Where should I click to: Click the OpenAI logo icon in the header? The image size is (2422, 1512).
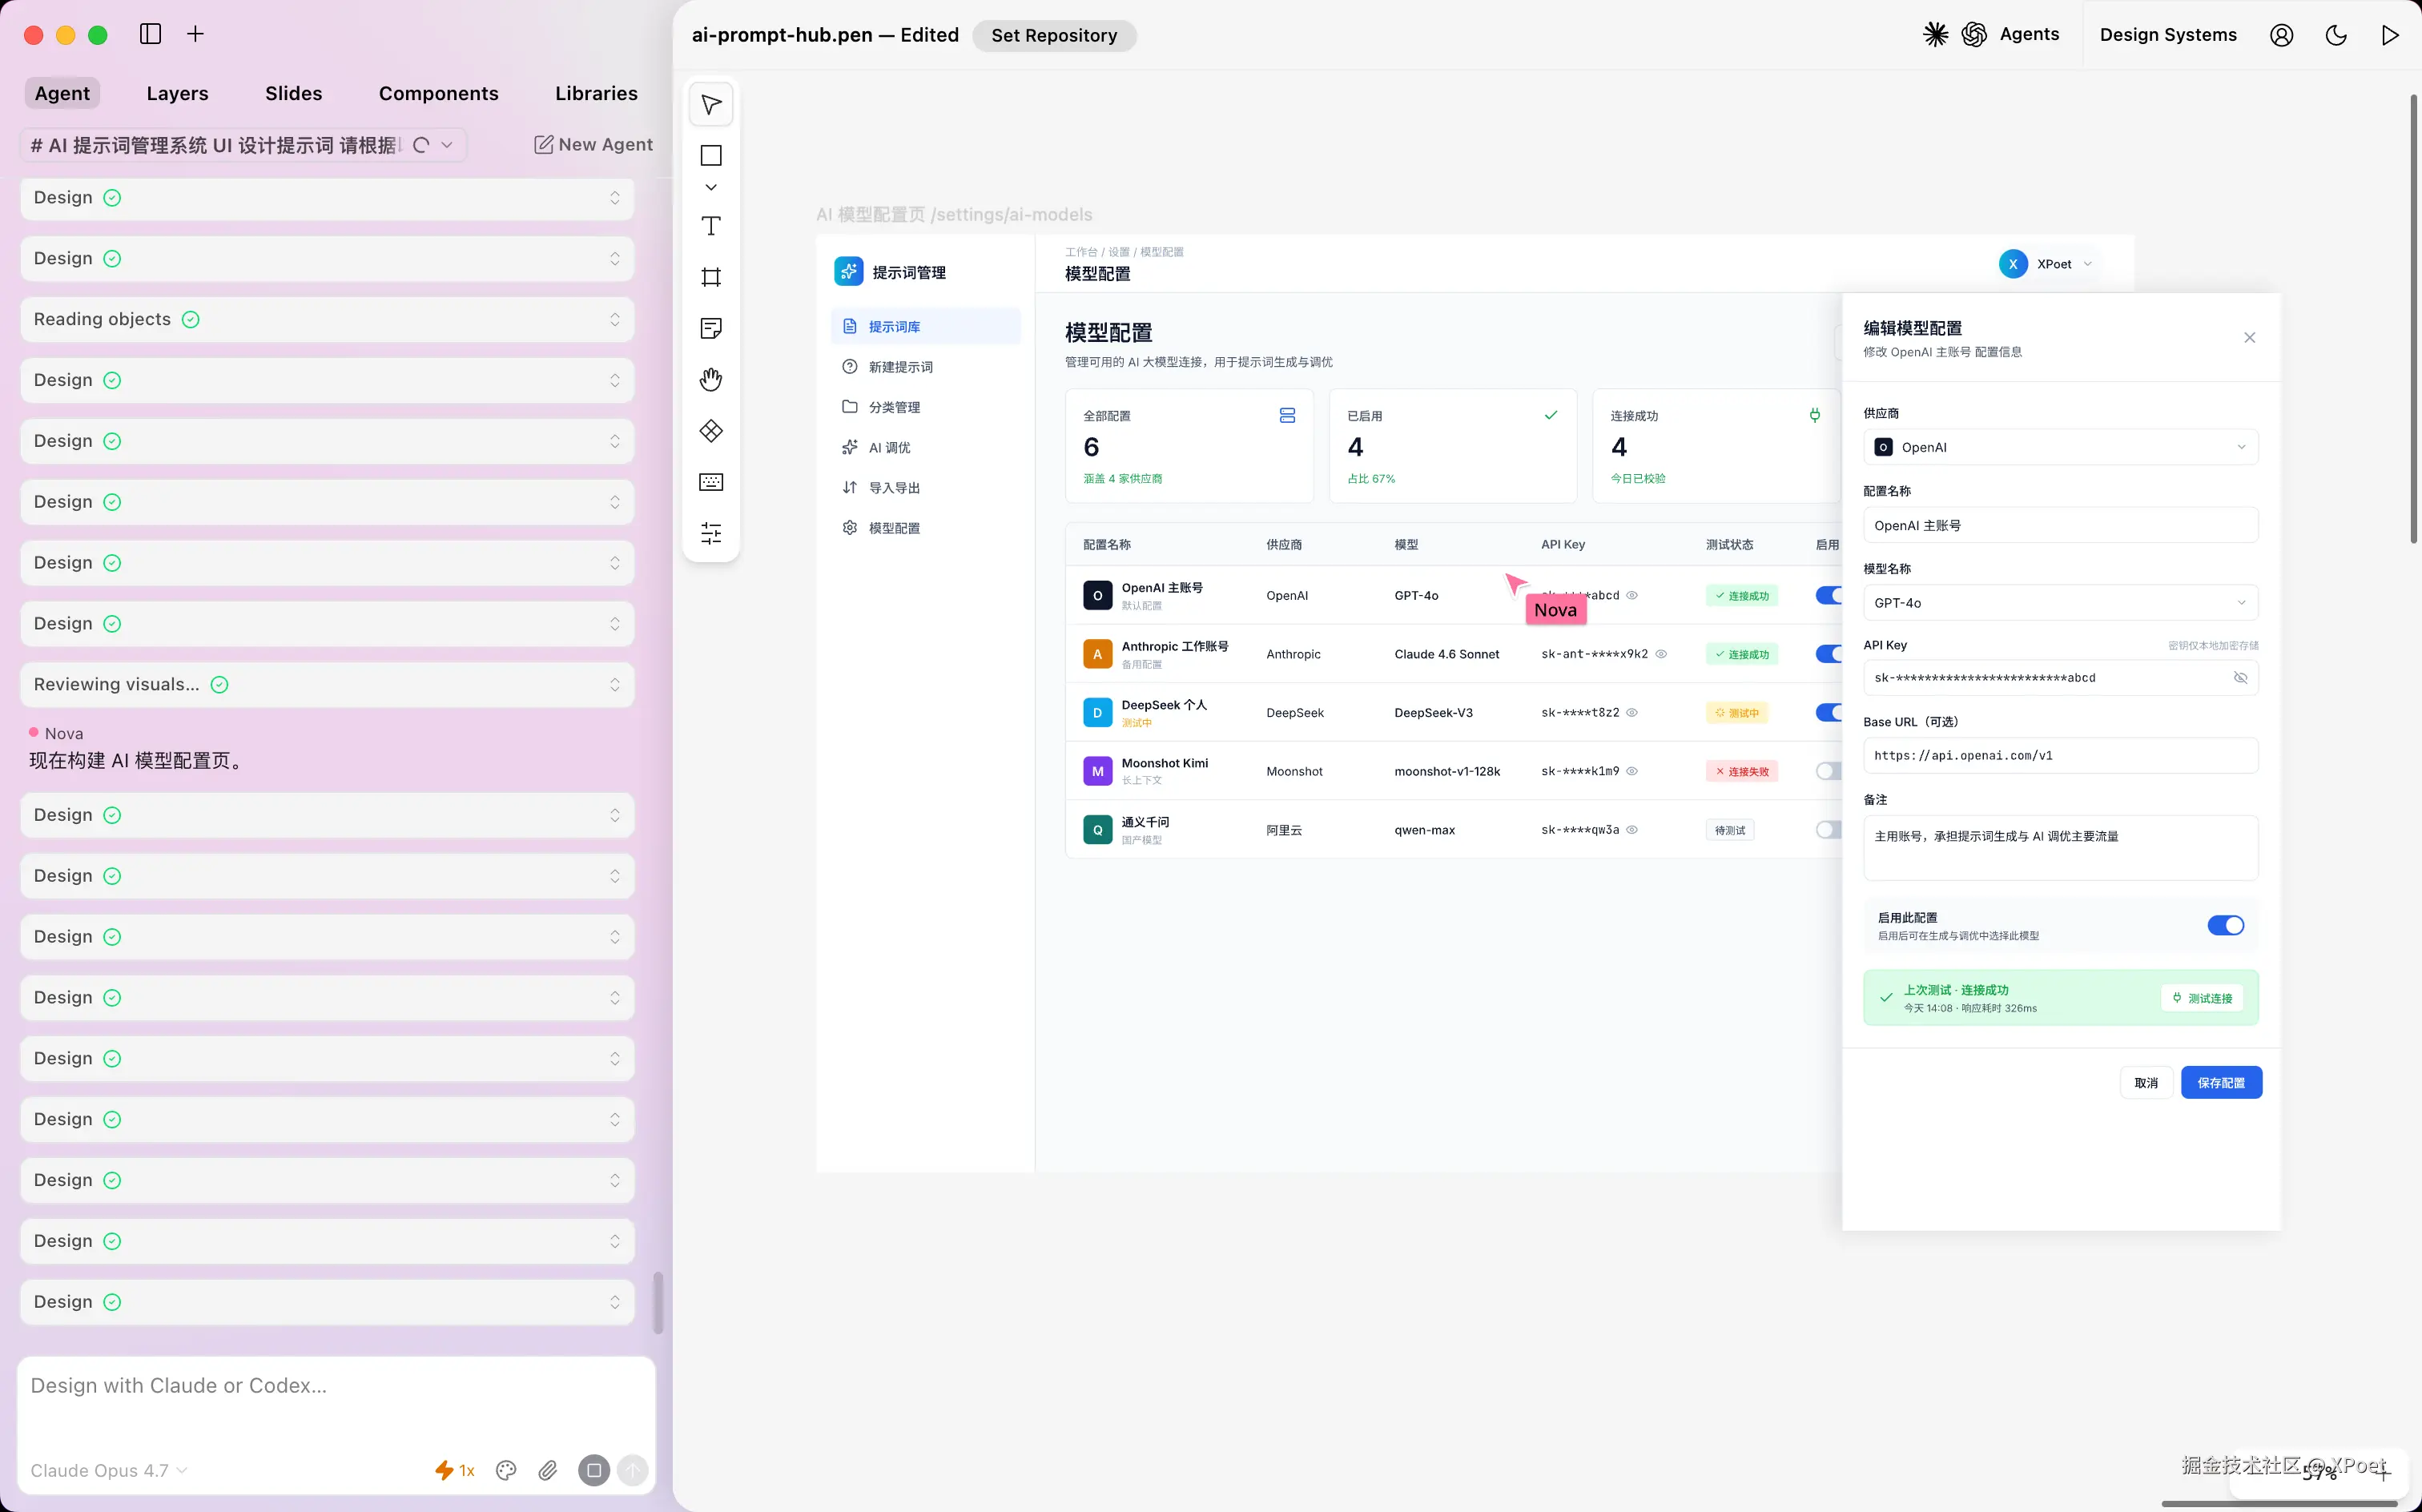point(1974,35)
